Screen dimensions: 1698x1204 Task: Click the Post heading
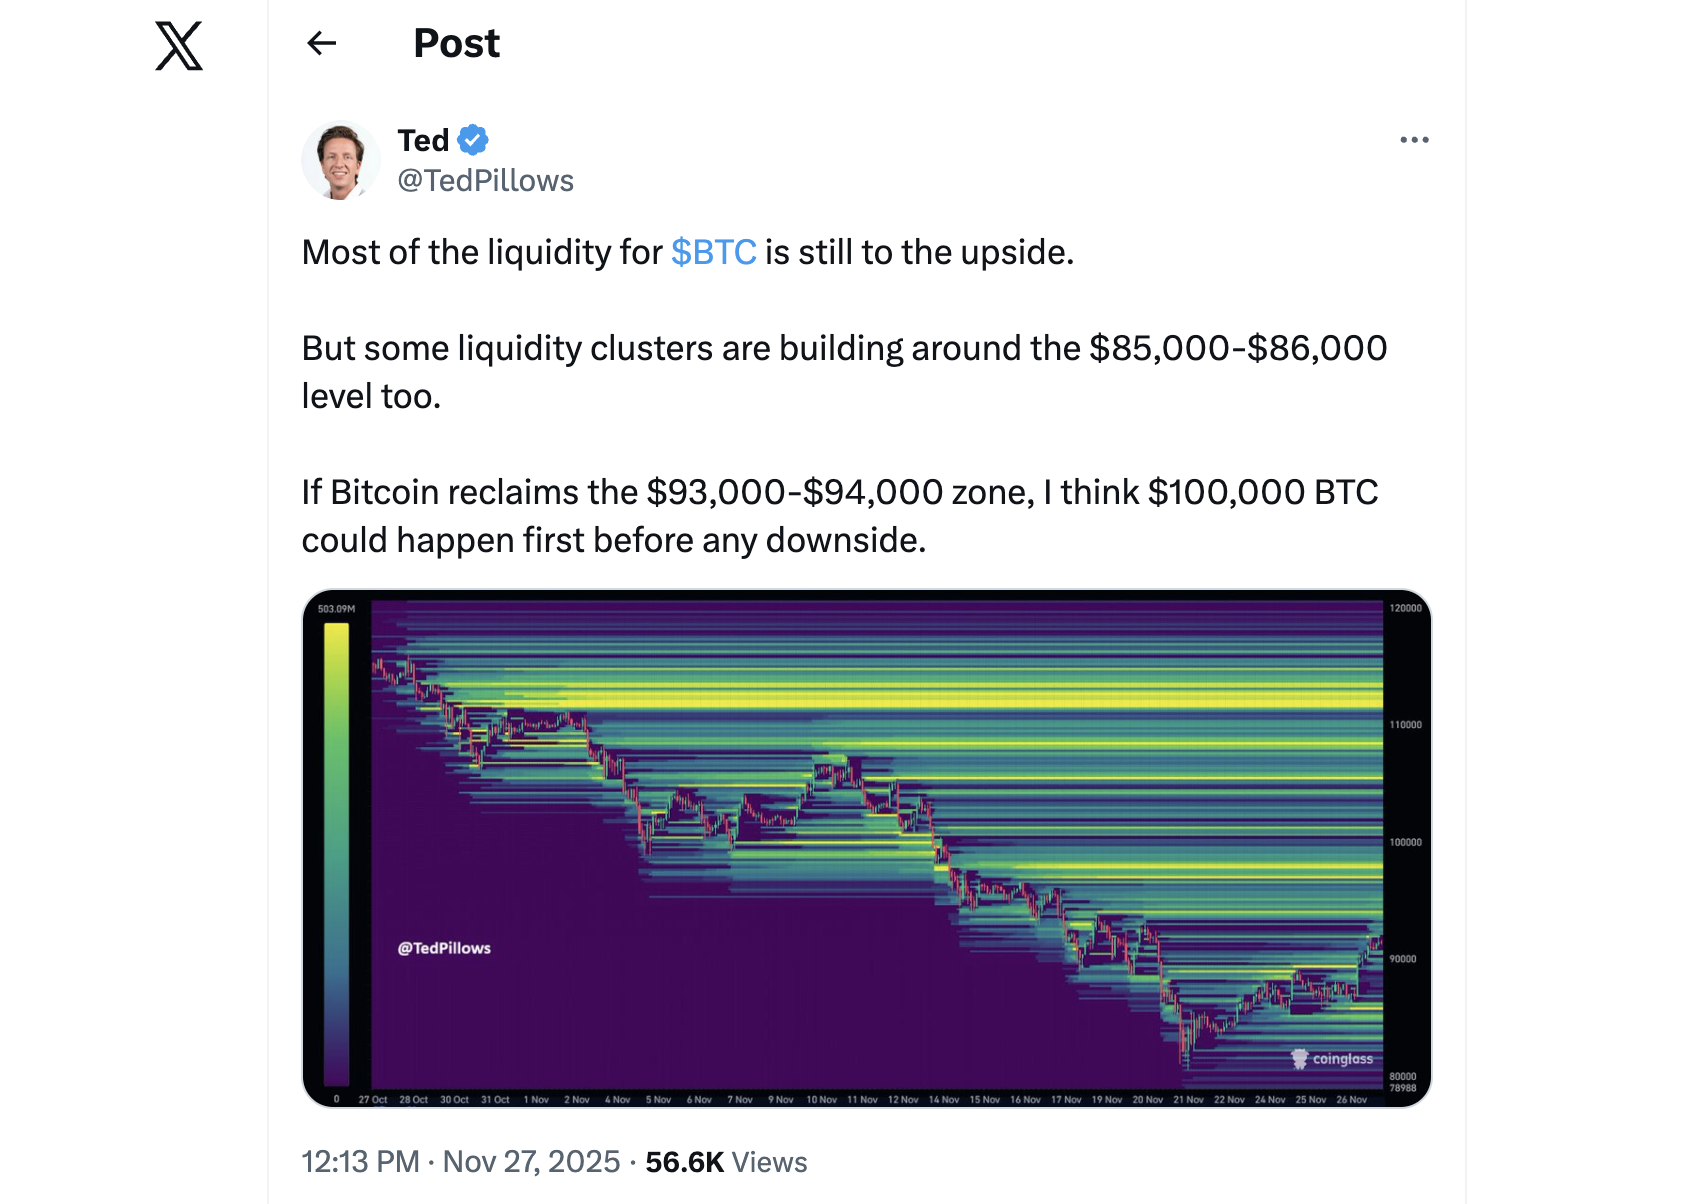click(x=456, y=43)
